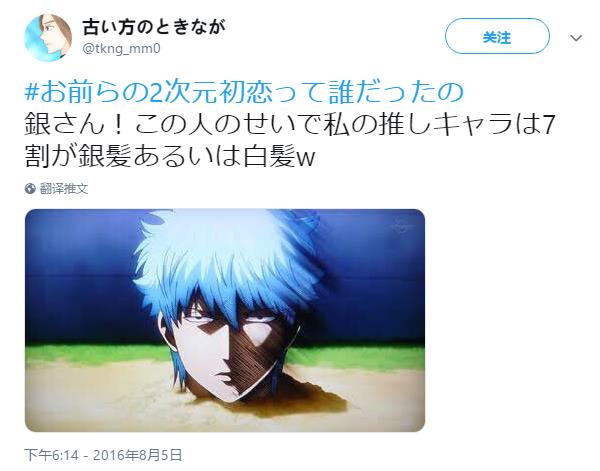The height and width of the screenshot is (471, 600).
Task: Click the display name 古い方のときなが
Action: pos(154,27)
